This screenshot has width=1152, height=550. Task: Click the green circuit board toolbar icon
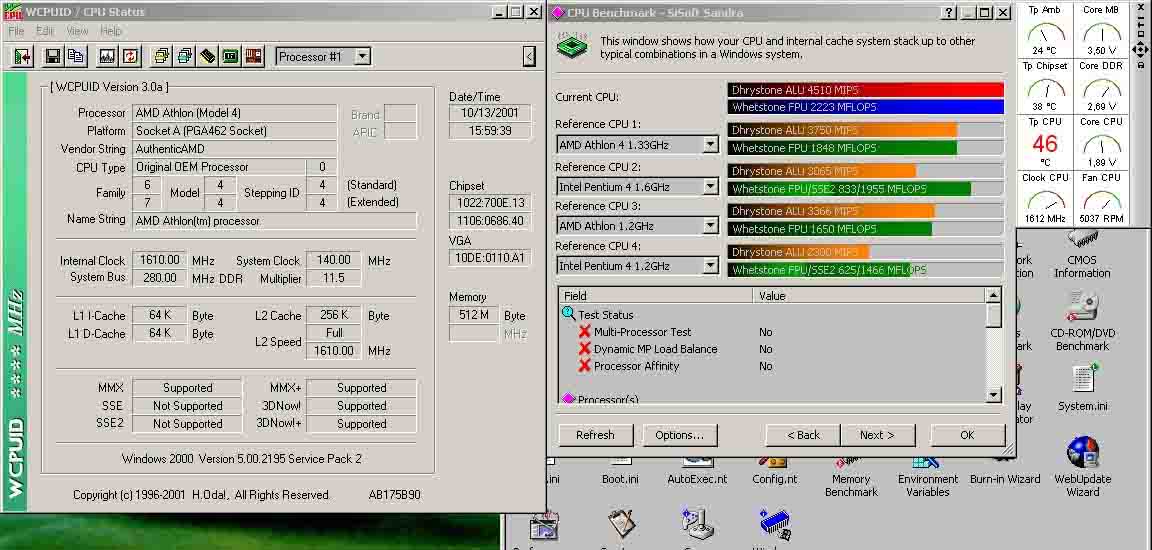tap(231, 56)
